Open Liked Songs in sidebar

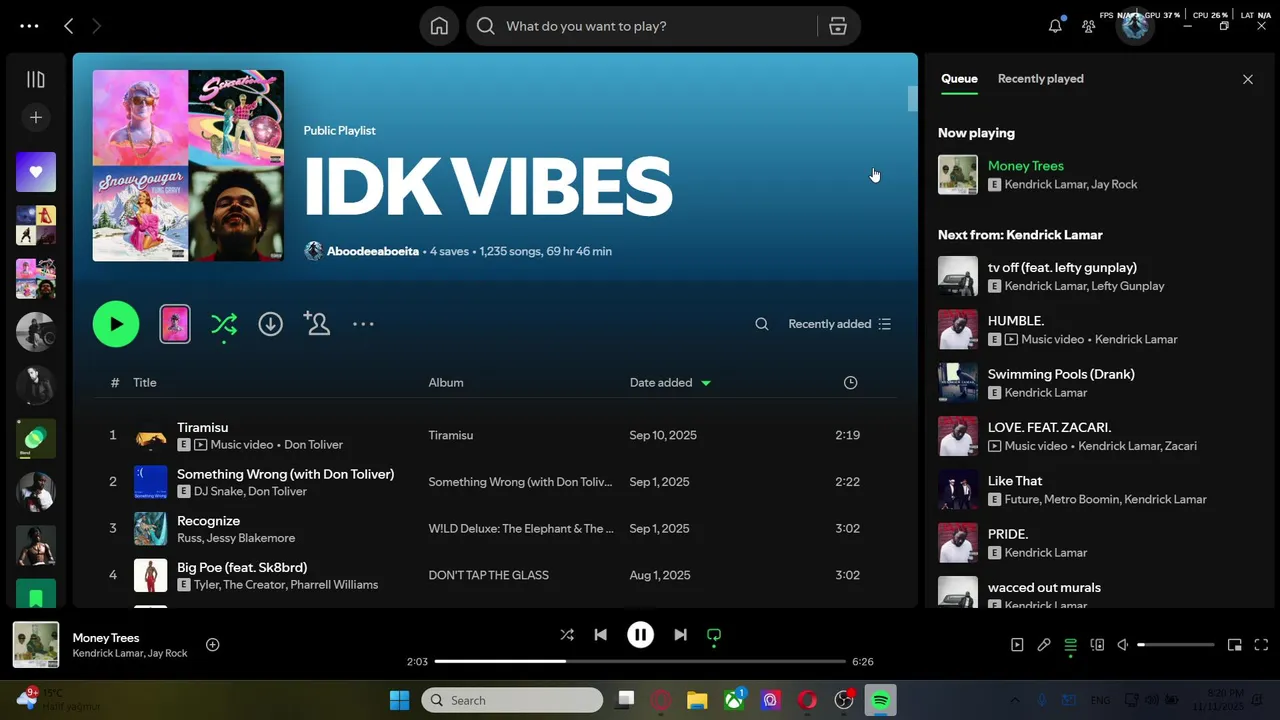pyautogui.click(x=36, y=172)
